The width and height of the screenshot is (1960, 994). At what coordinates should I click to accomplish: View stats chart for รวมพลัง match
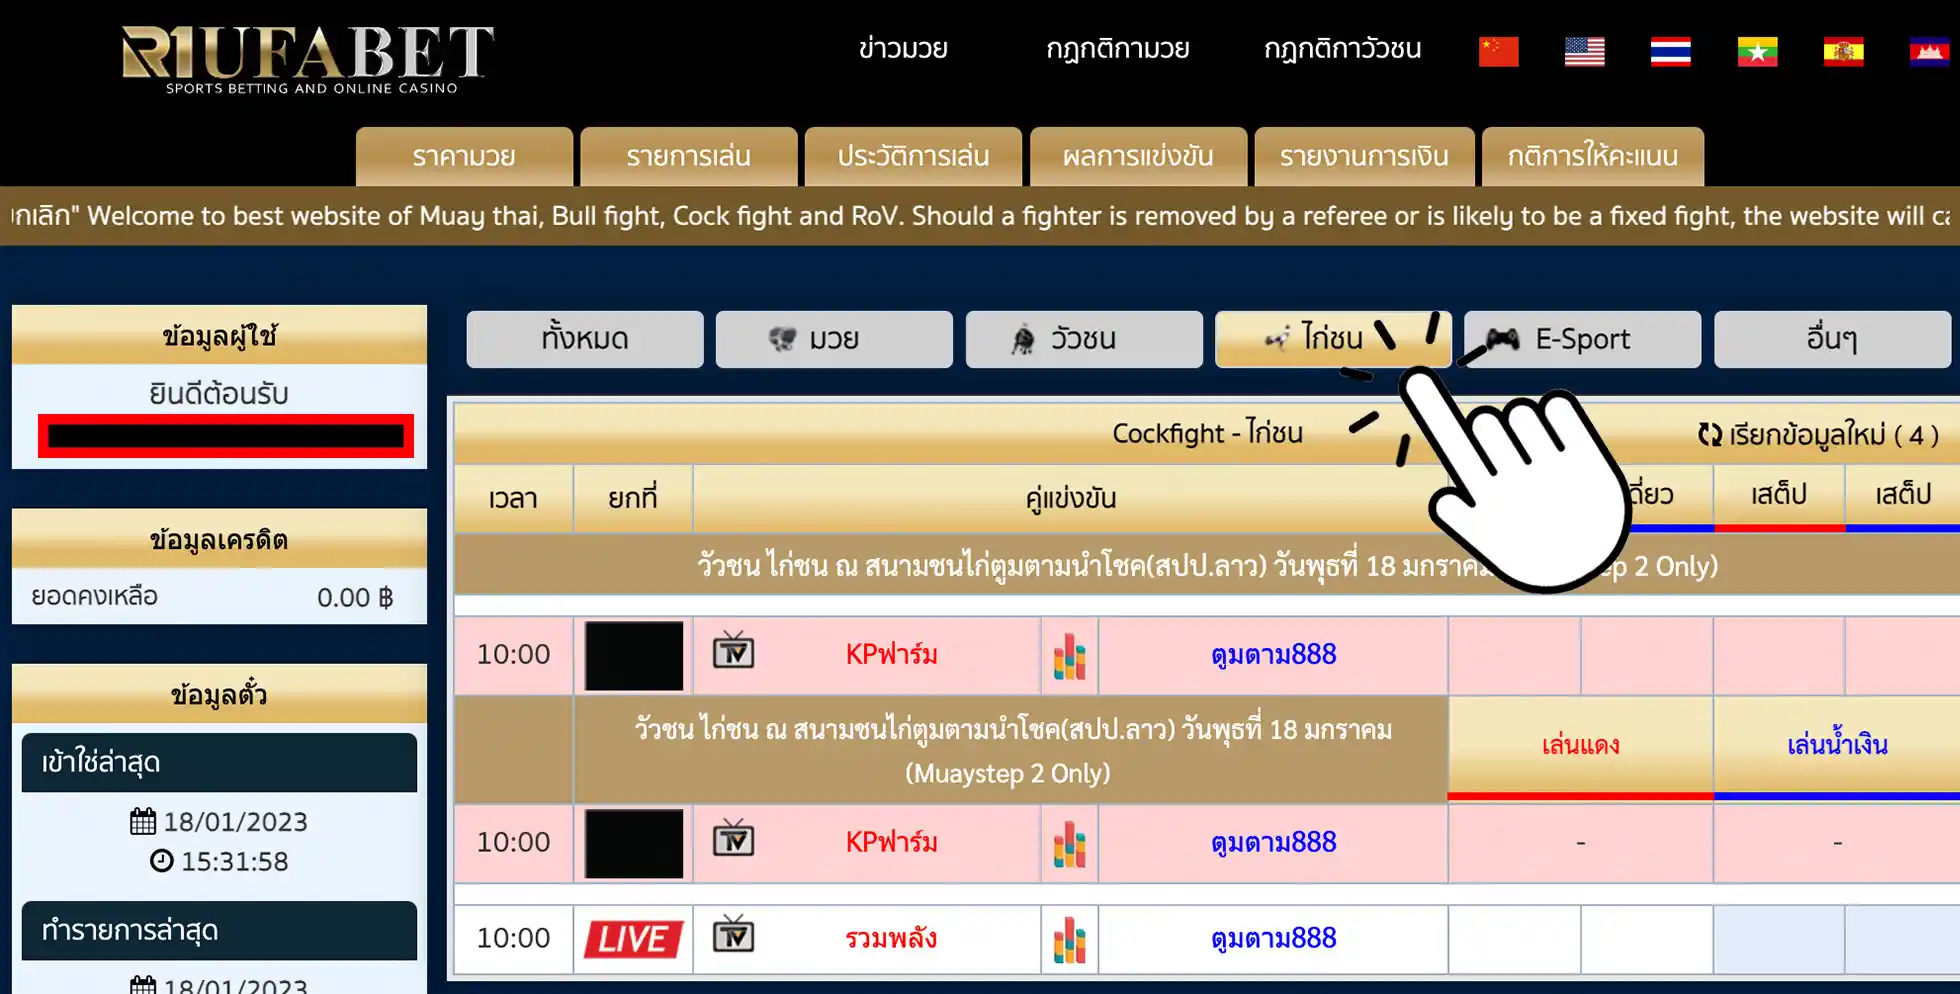[1069, 940]
